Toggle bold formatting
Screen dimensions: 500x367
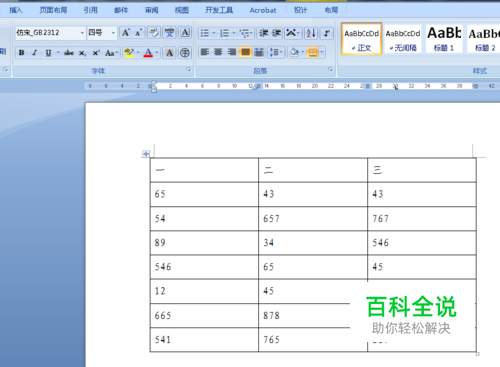(x=22, y=53)
